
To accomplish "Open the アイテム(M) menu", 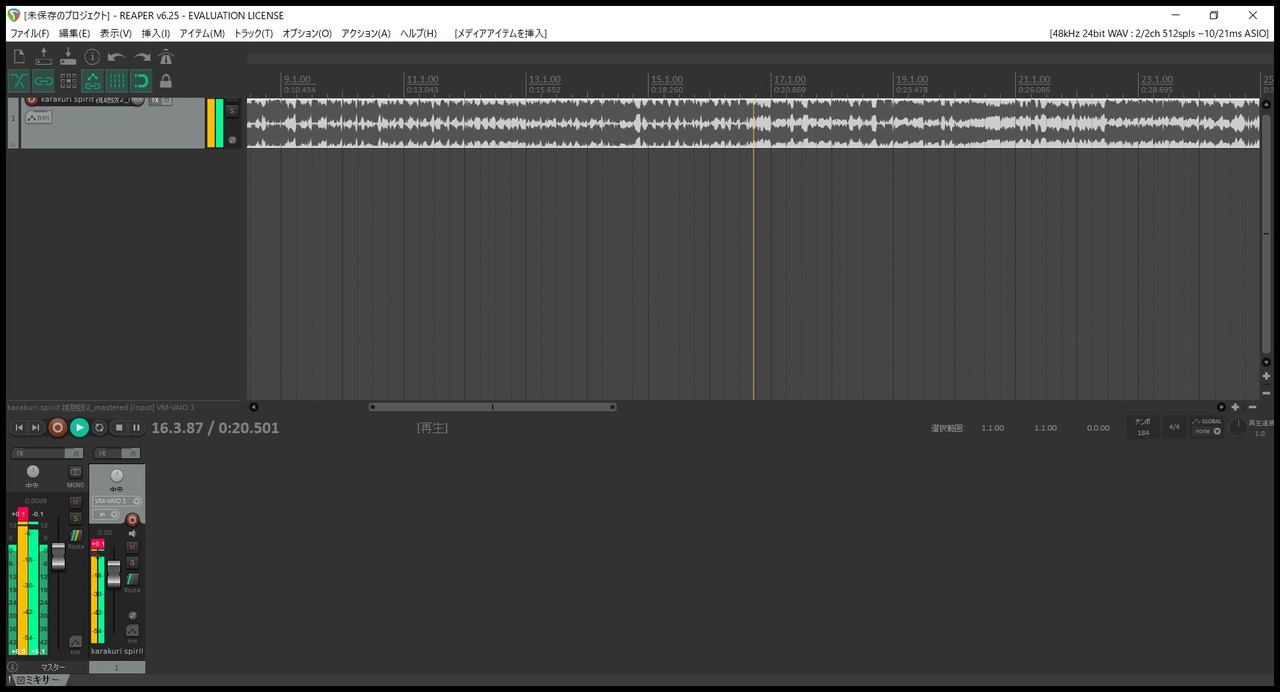I will [x=201, y=33].
